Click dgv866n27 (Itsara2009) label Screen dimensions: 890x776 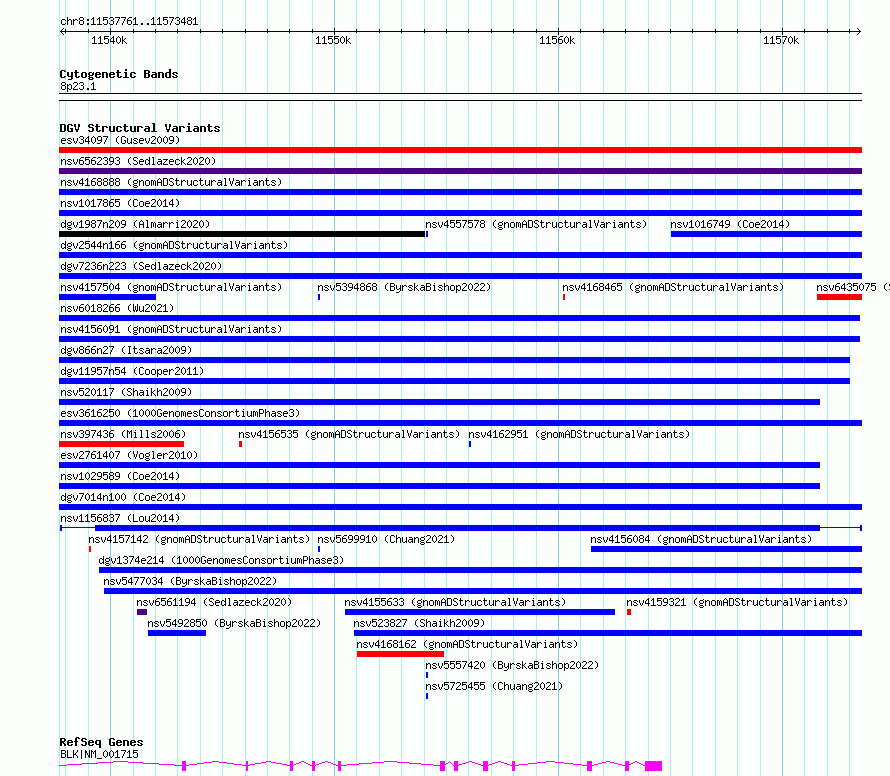click(x=126, y=350)
